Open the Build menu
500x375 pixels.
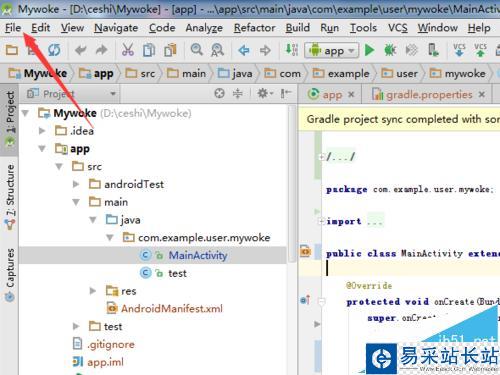click(x=298, y=28)
